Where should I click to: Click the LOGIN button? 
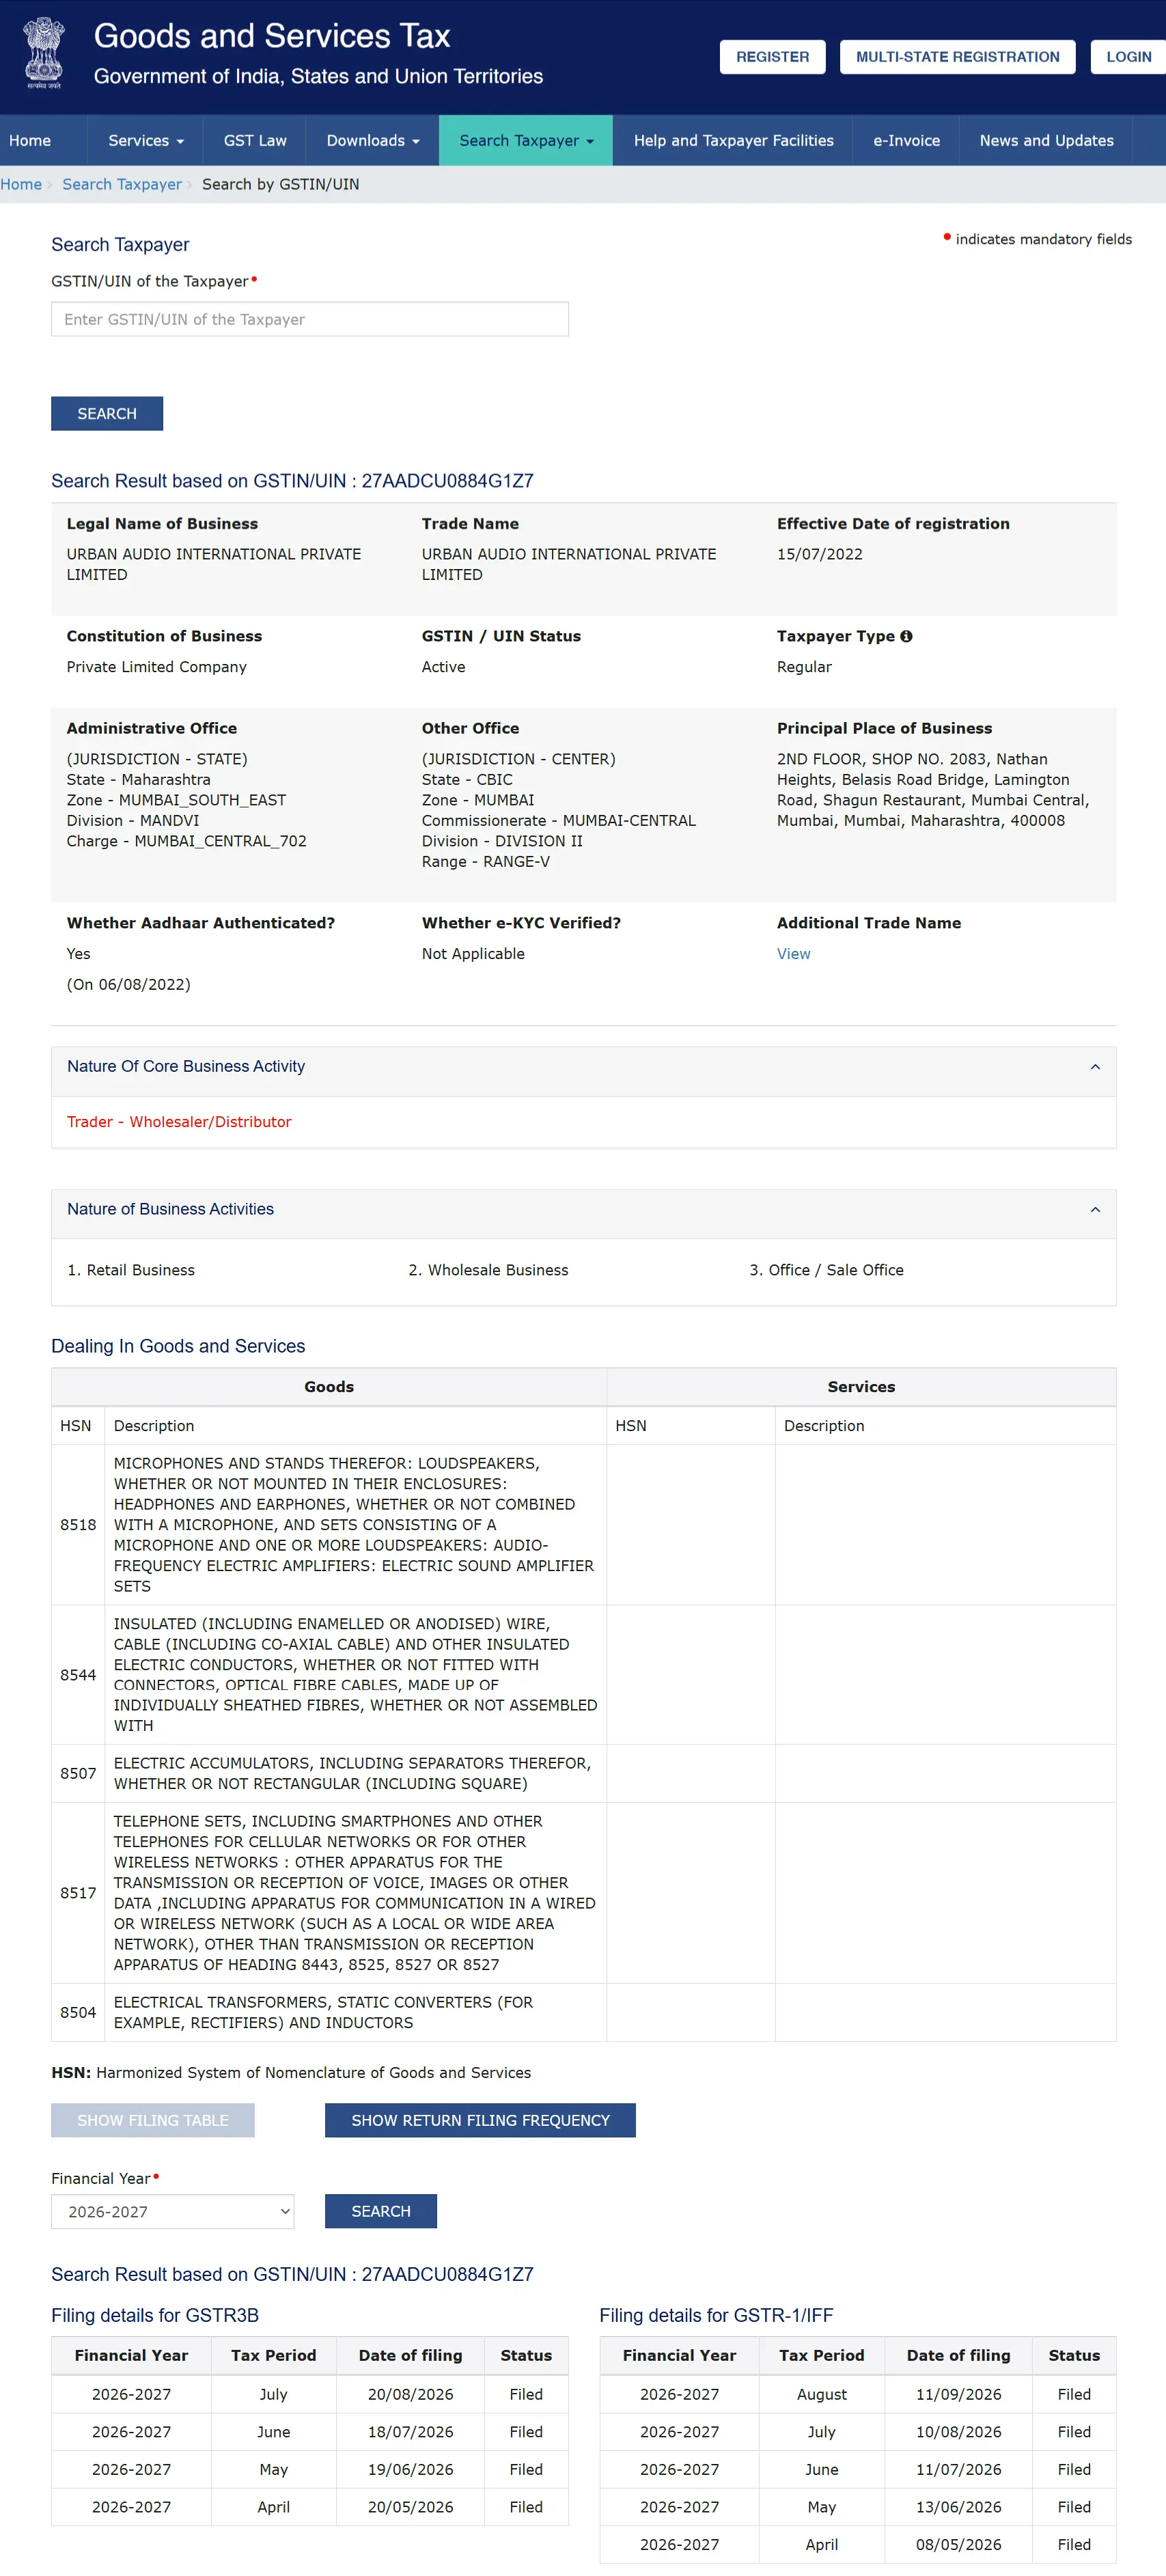tap(1128, 57)
